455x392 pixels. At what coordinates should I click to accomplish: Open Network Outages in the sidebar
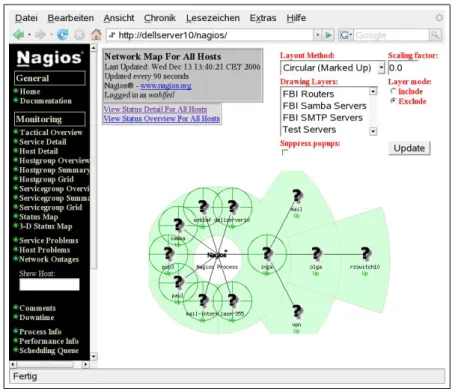pyautogui.click(x=49, y=259)
